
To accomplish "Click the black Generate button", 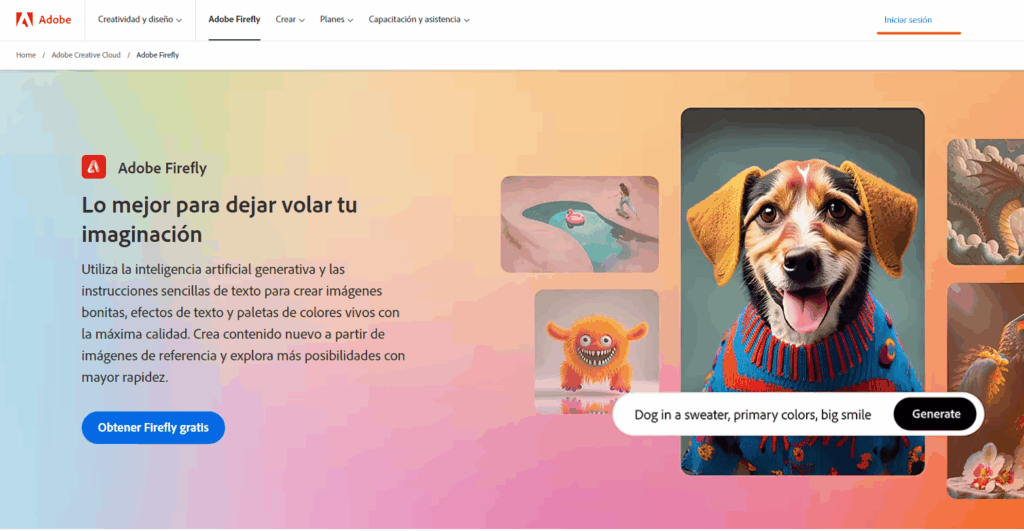I will click(x=935, y=413).
